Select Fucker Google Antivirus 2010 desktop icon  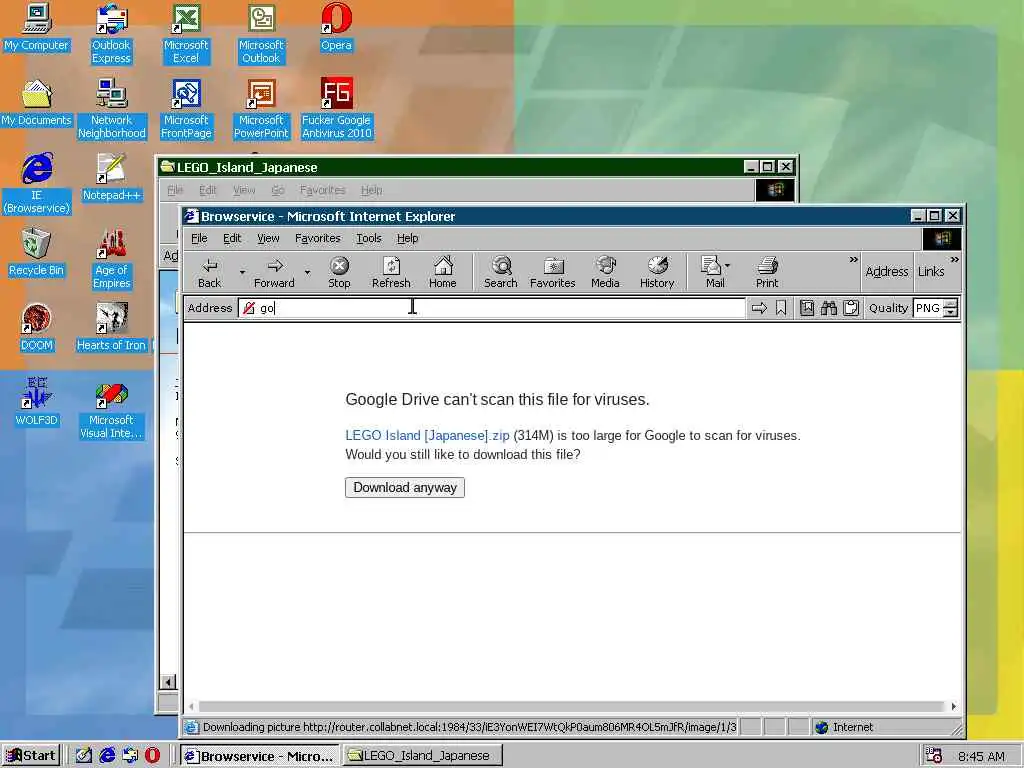(336, 109)
